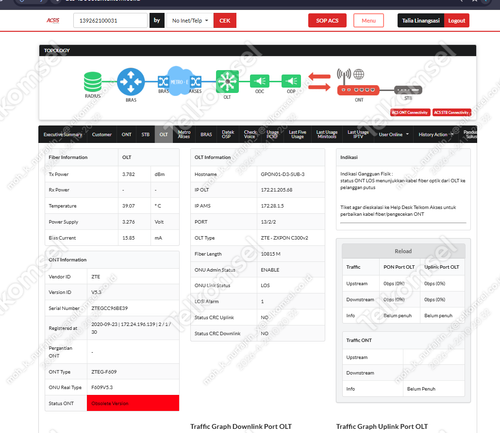Click Tx Power value 3.782
The image size is (500, 433).
128,174
